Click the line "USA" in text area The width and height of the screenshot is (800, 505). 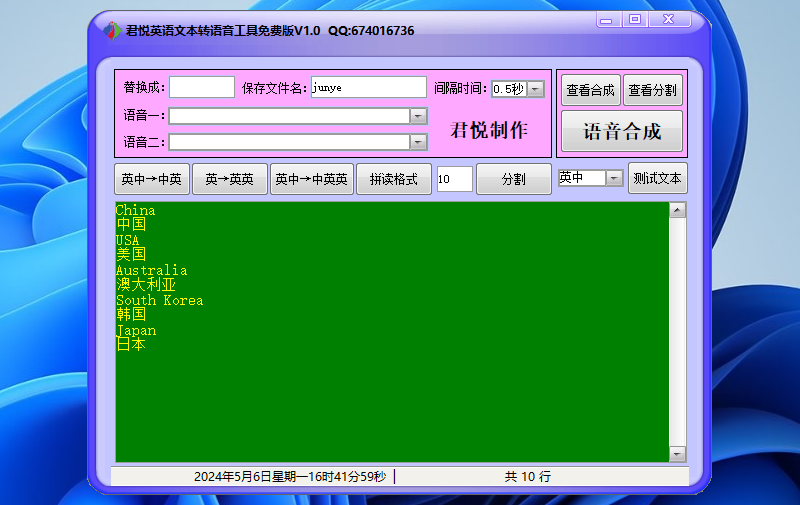point(128,240)
